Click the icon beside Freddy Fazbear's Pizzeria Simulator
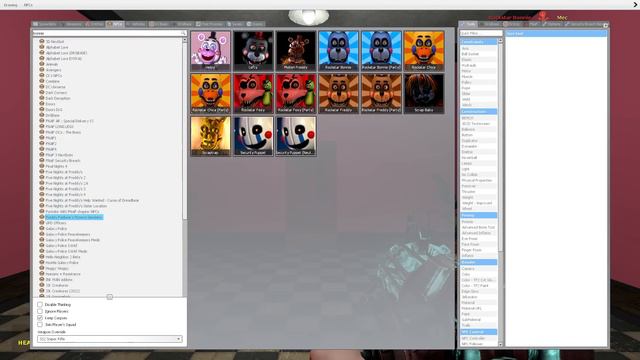Screen dimensions: 640x360 (x=42, y=217)
